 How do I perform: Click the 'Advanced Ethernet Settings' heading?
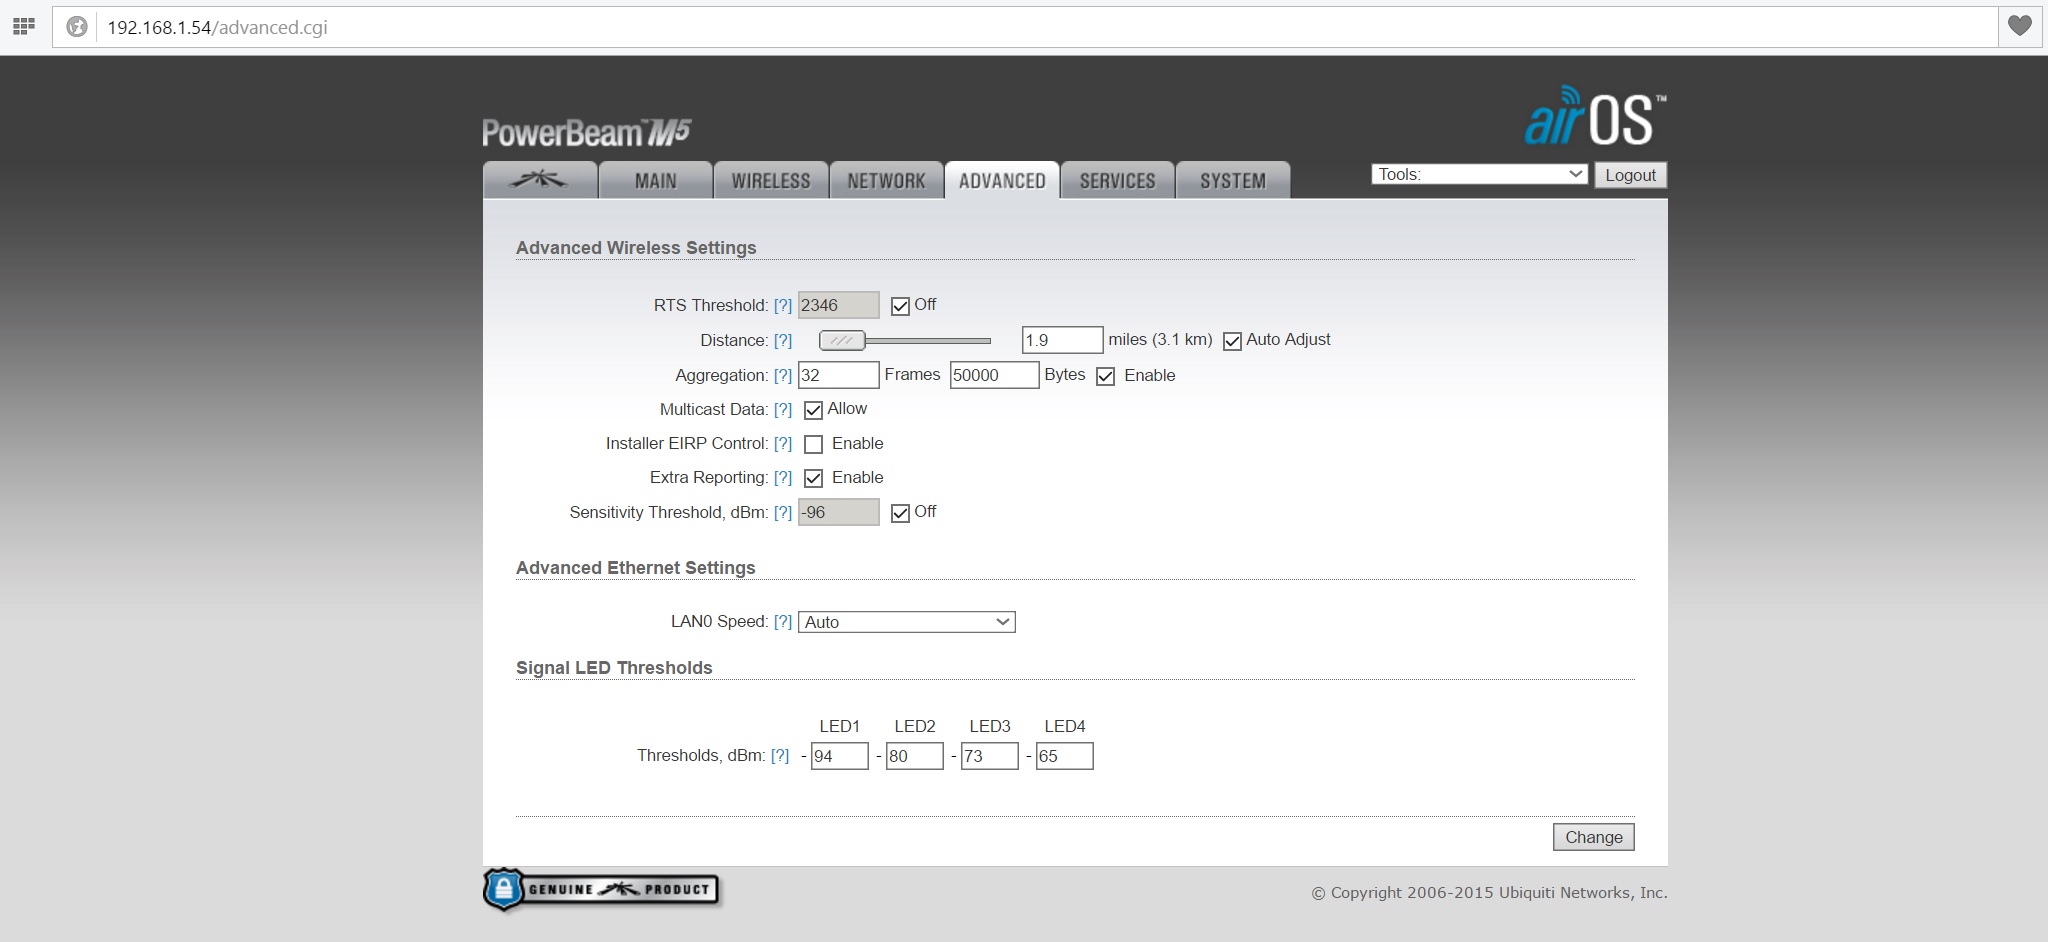pyautogui.click(x=636, y=568)
